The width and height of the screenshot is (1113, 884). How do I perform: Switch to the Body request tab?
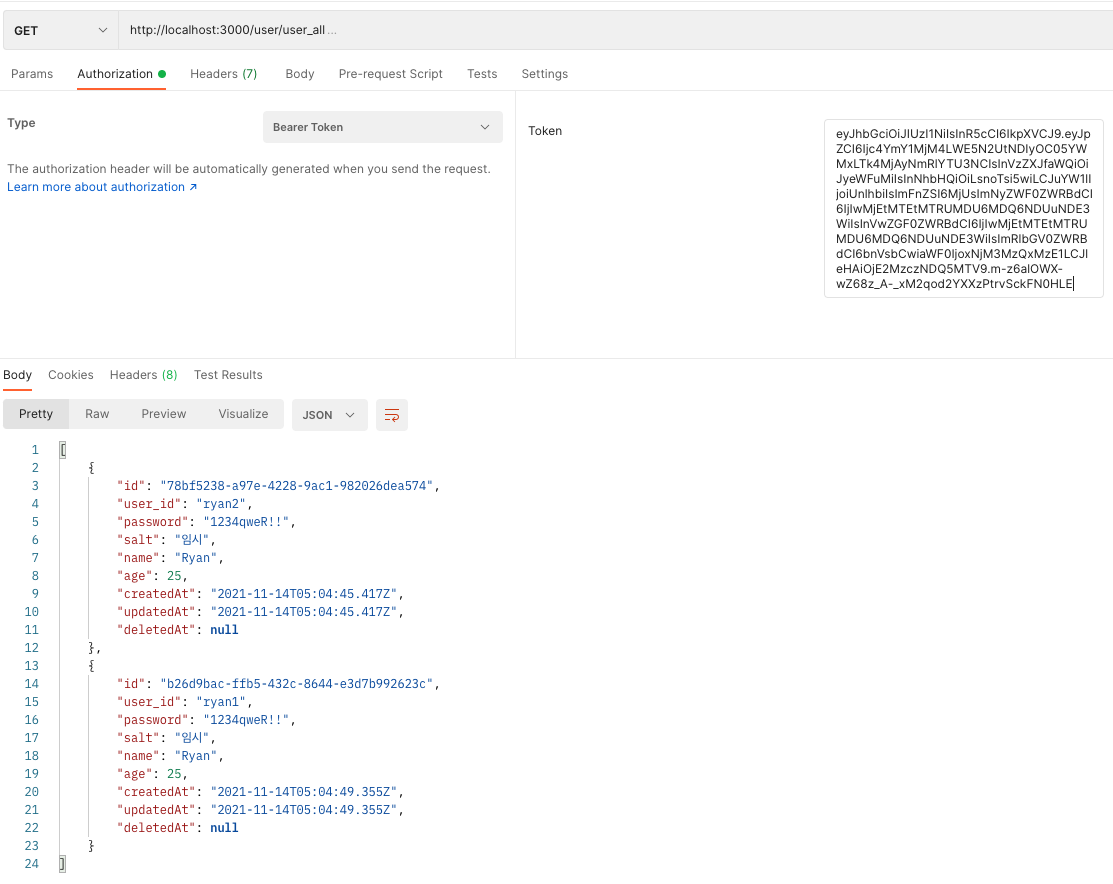[300, 73]
